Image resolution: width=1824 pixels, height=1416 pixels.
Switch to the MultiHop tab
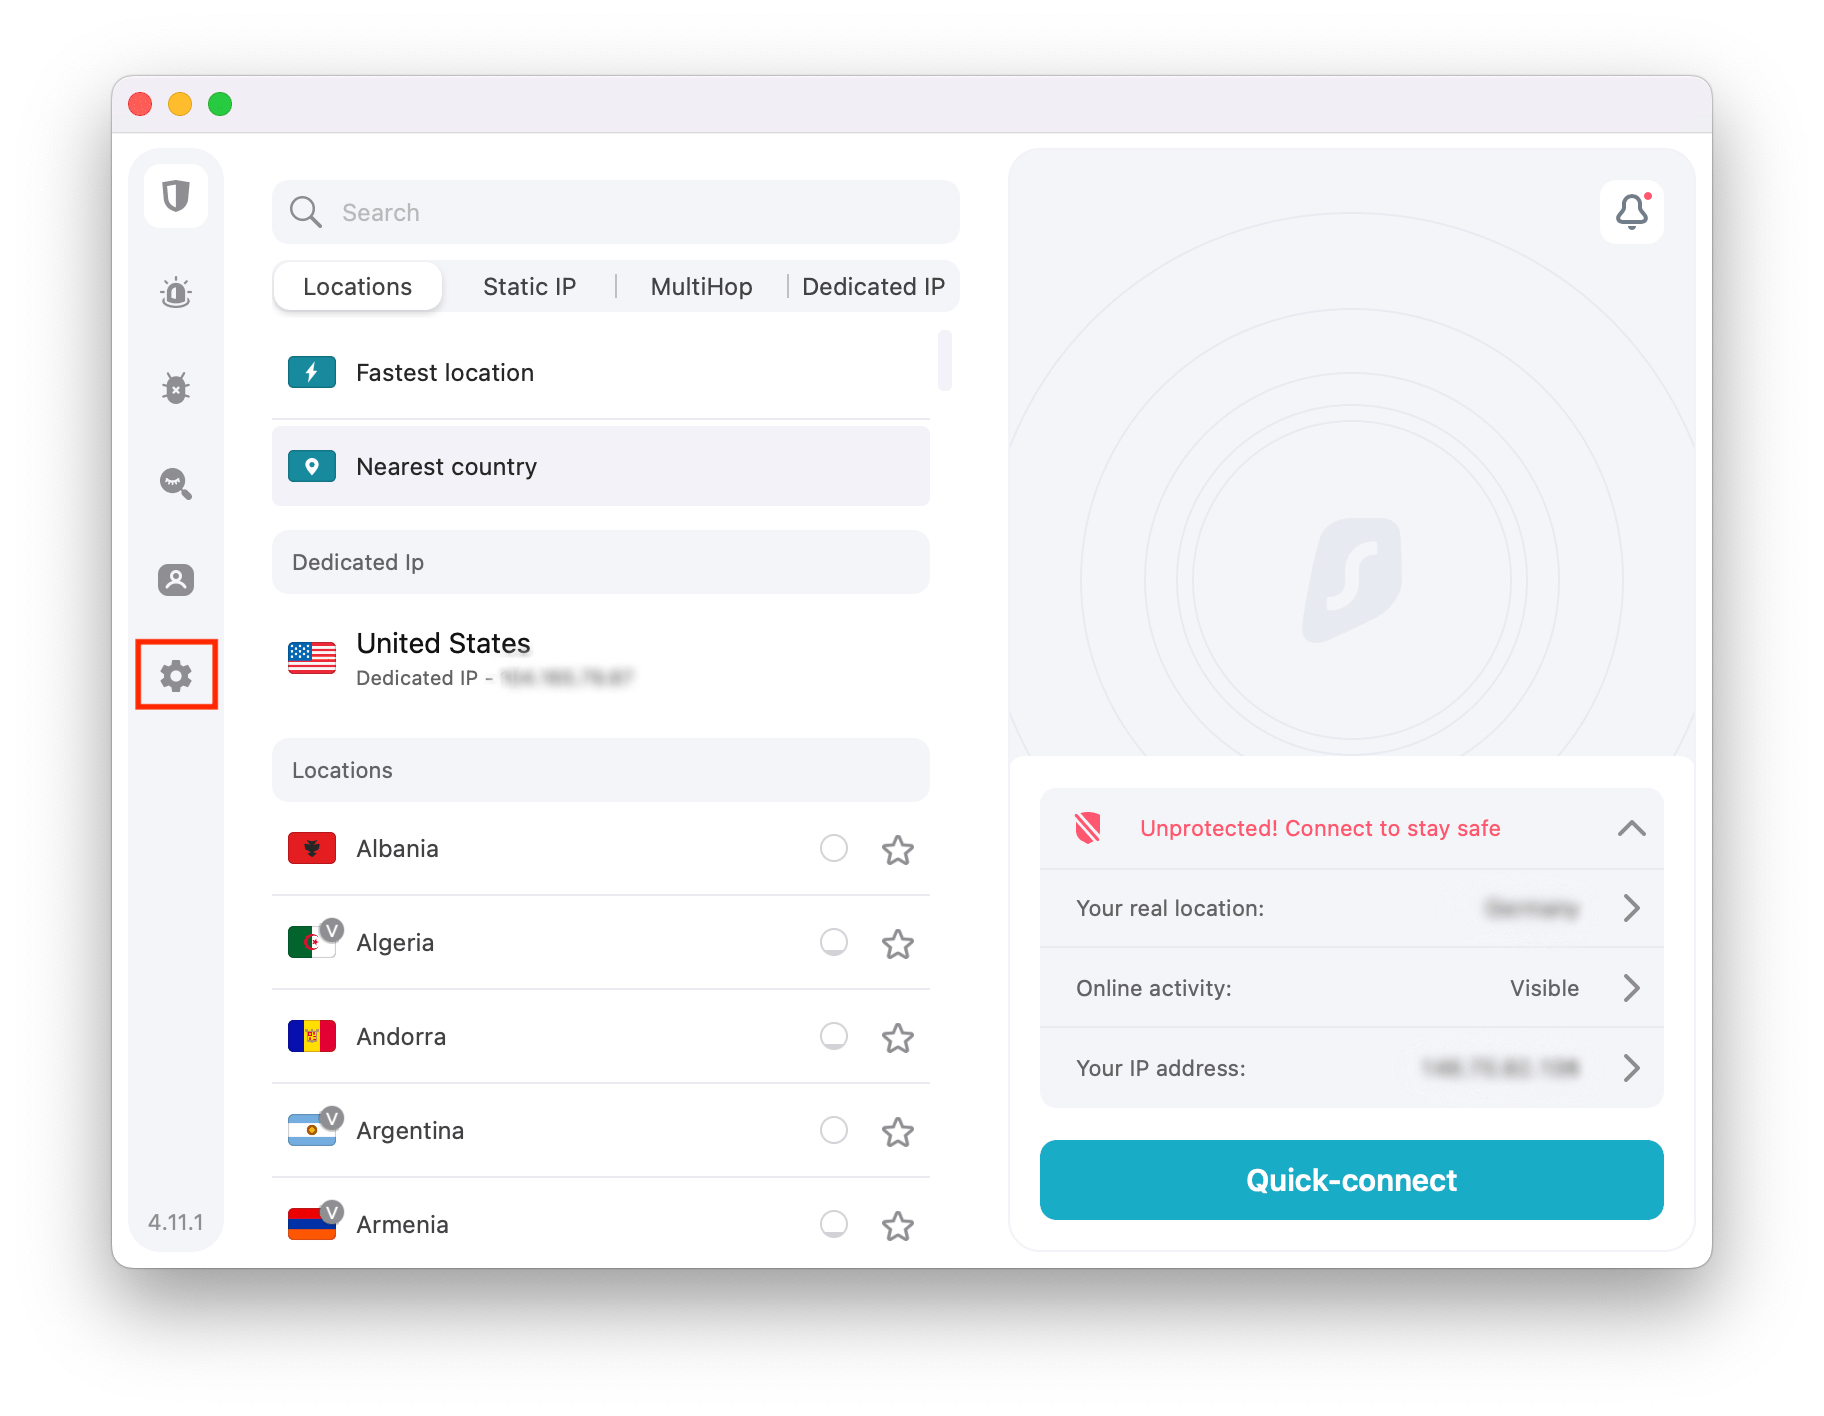pos(701,286)
